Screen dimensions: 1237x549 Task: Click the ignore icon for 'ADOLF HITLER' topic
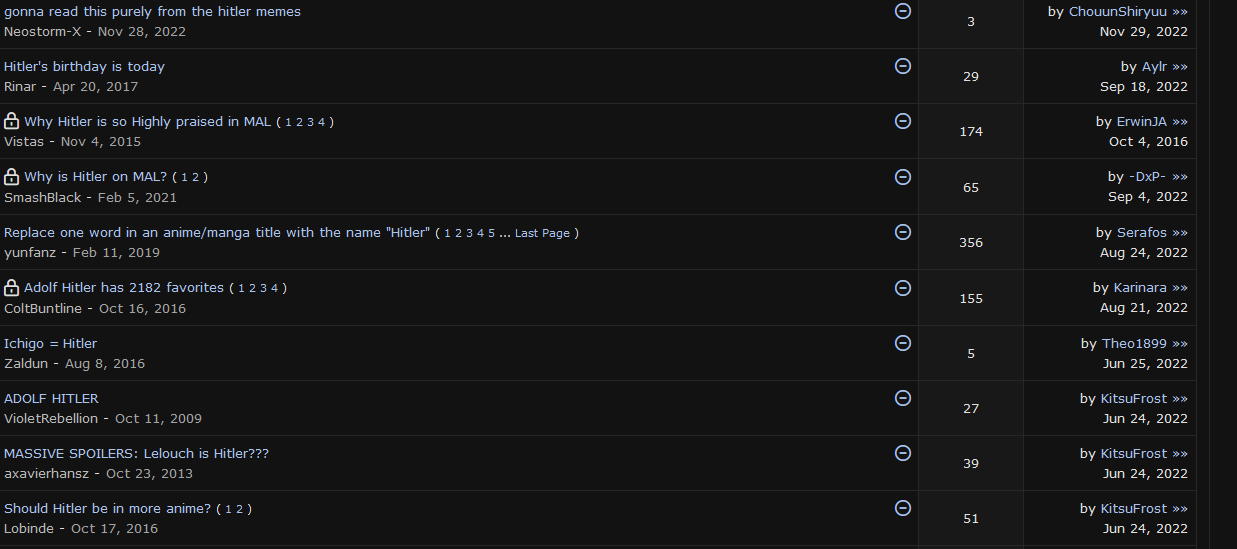point(902,398)
